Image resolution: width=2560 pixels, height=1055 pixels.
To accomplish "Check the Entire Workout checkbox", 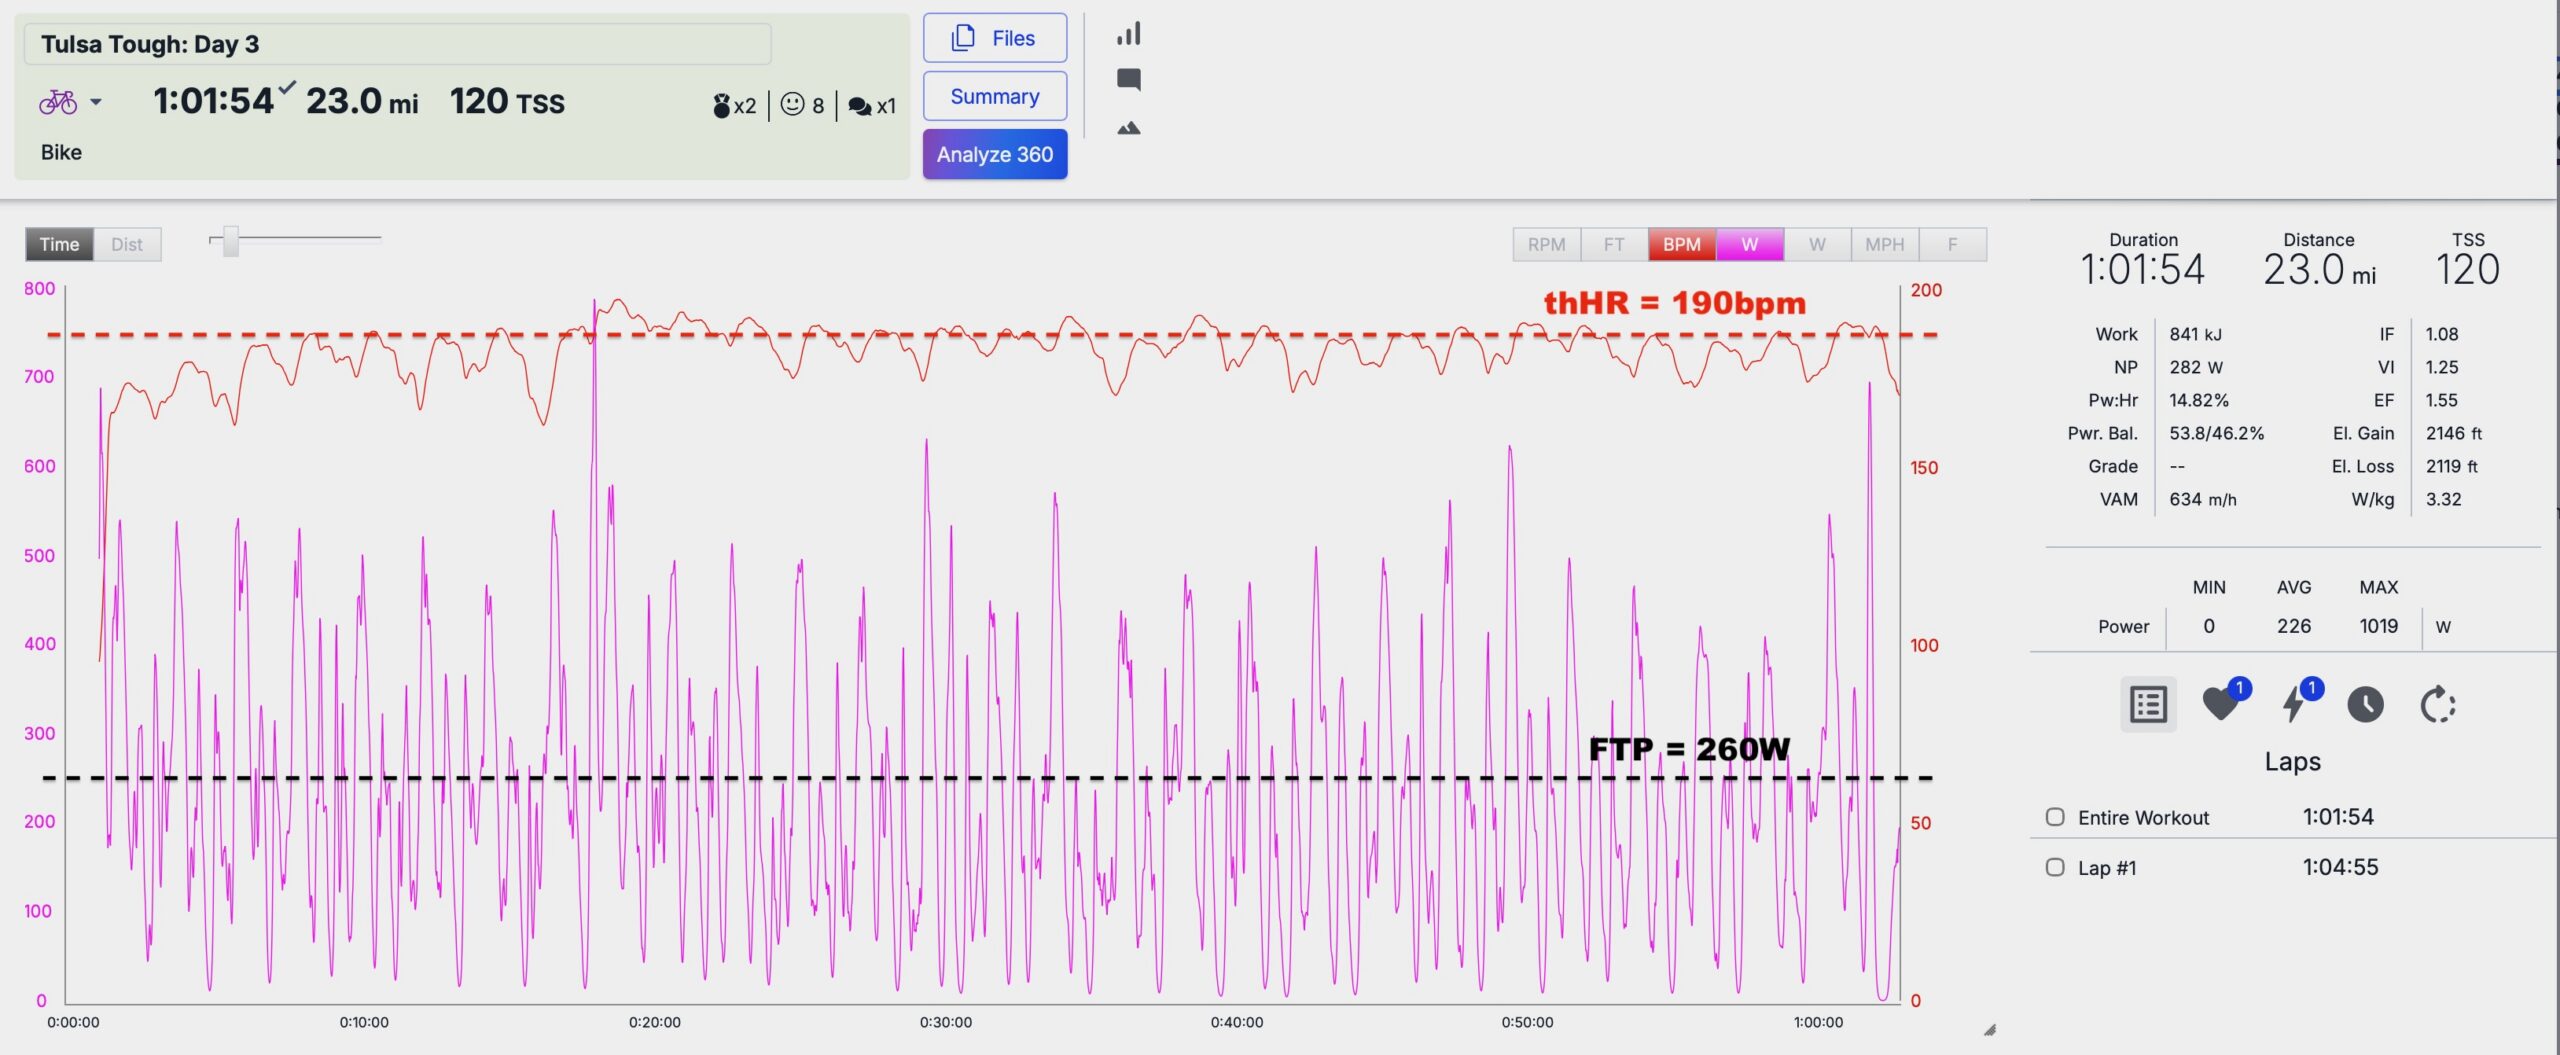I will point(2055,817).
